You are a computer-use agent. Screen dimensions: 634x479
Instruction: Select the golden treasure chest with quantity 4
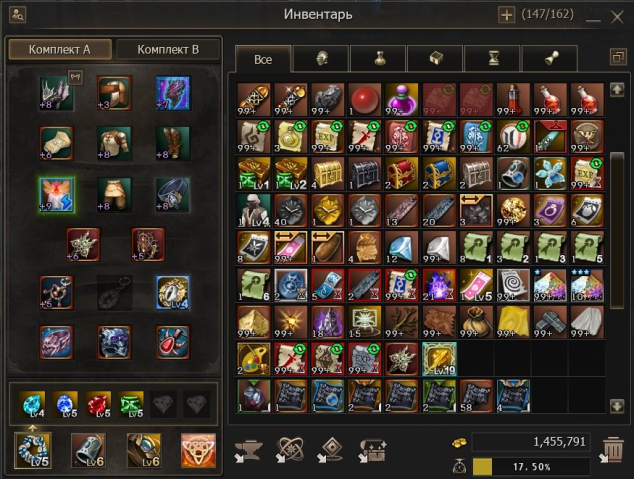[328, 174]
